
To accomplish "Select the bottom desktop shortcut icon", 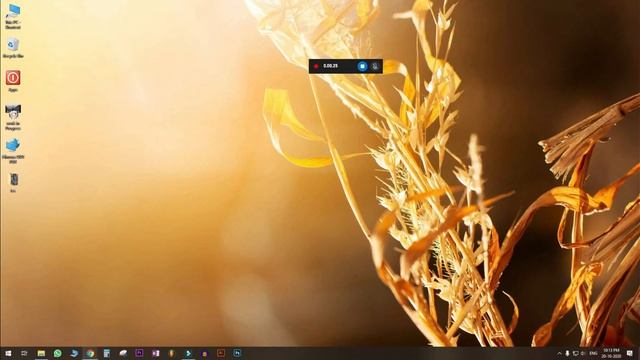I will tap(13, 182).
